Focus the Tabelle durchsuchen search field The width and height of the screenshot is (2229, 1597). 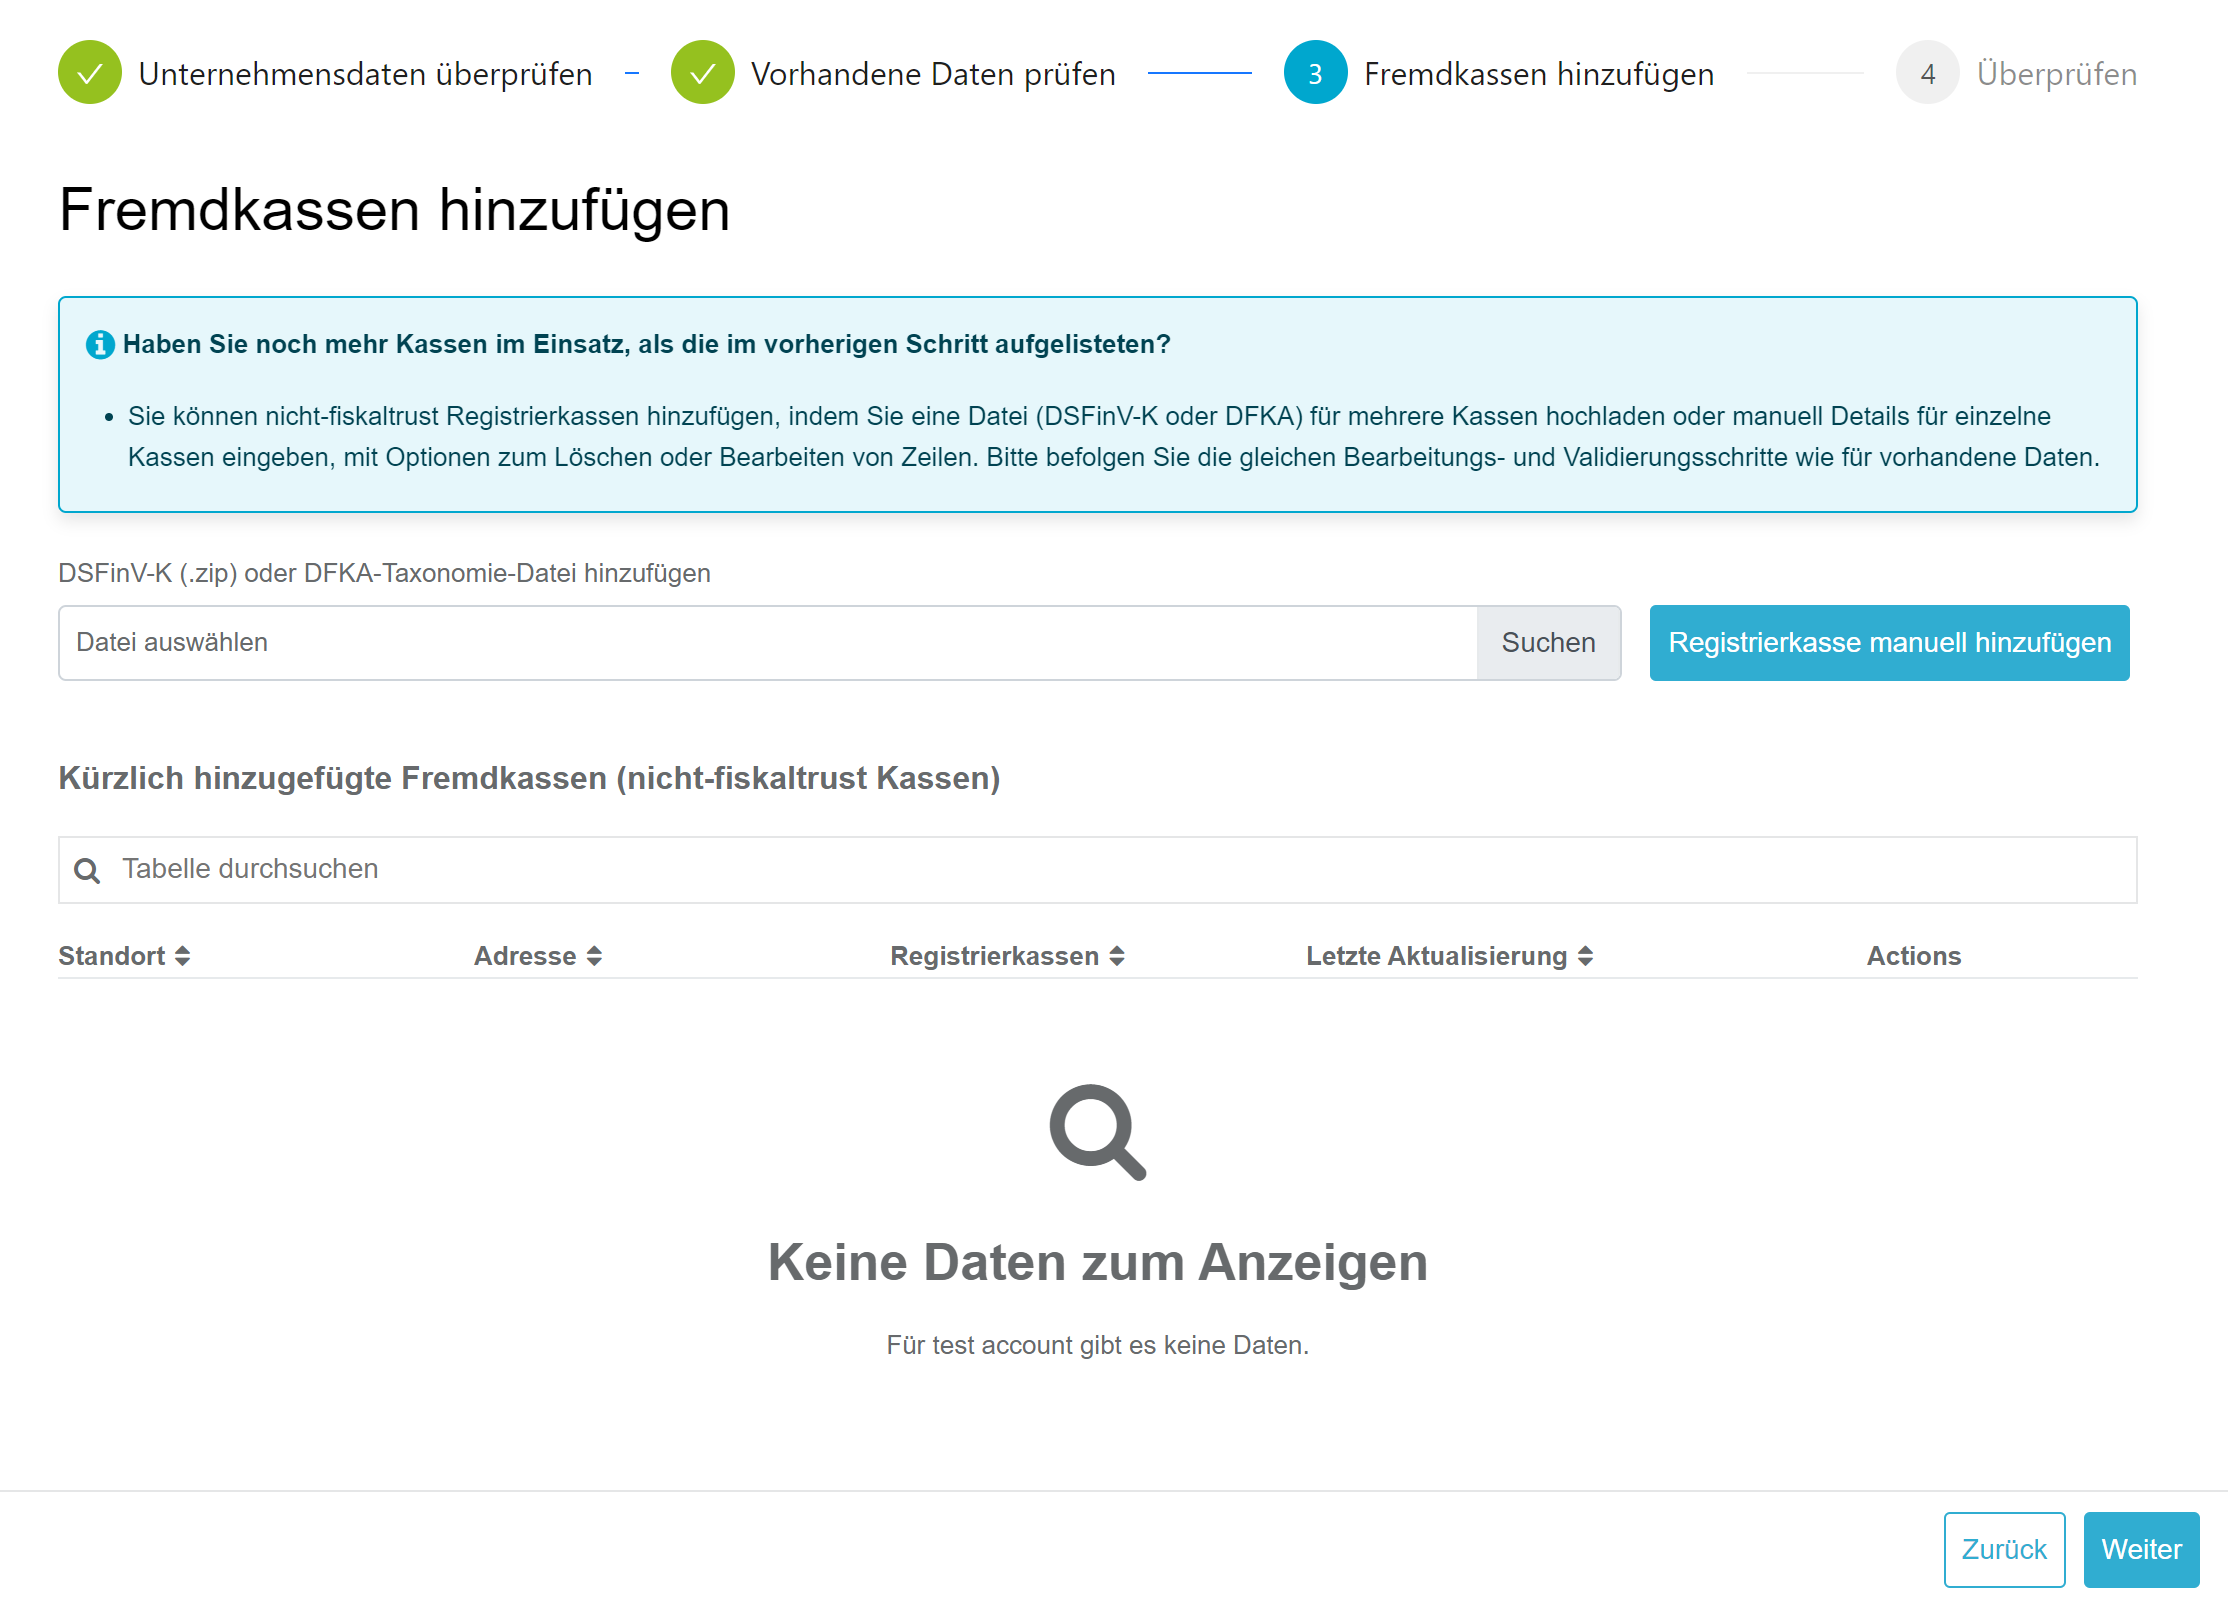pyautogui.click(x=1097, y=870)
